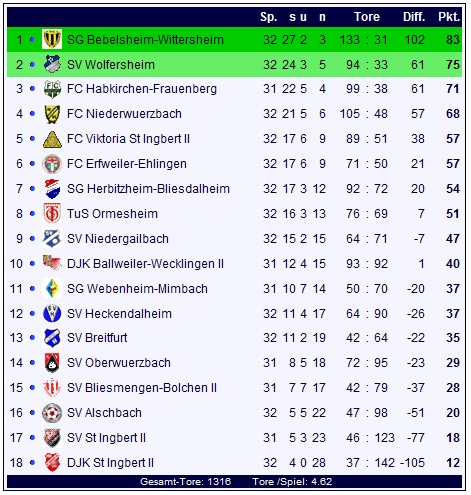Click the SV Alschbach football emblem

pyautogui.click(x=52, y=413)
